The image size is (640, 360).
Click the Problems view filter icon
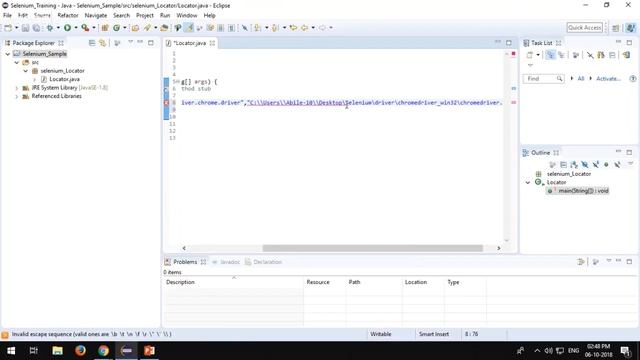(581, 262)
